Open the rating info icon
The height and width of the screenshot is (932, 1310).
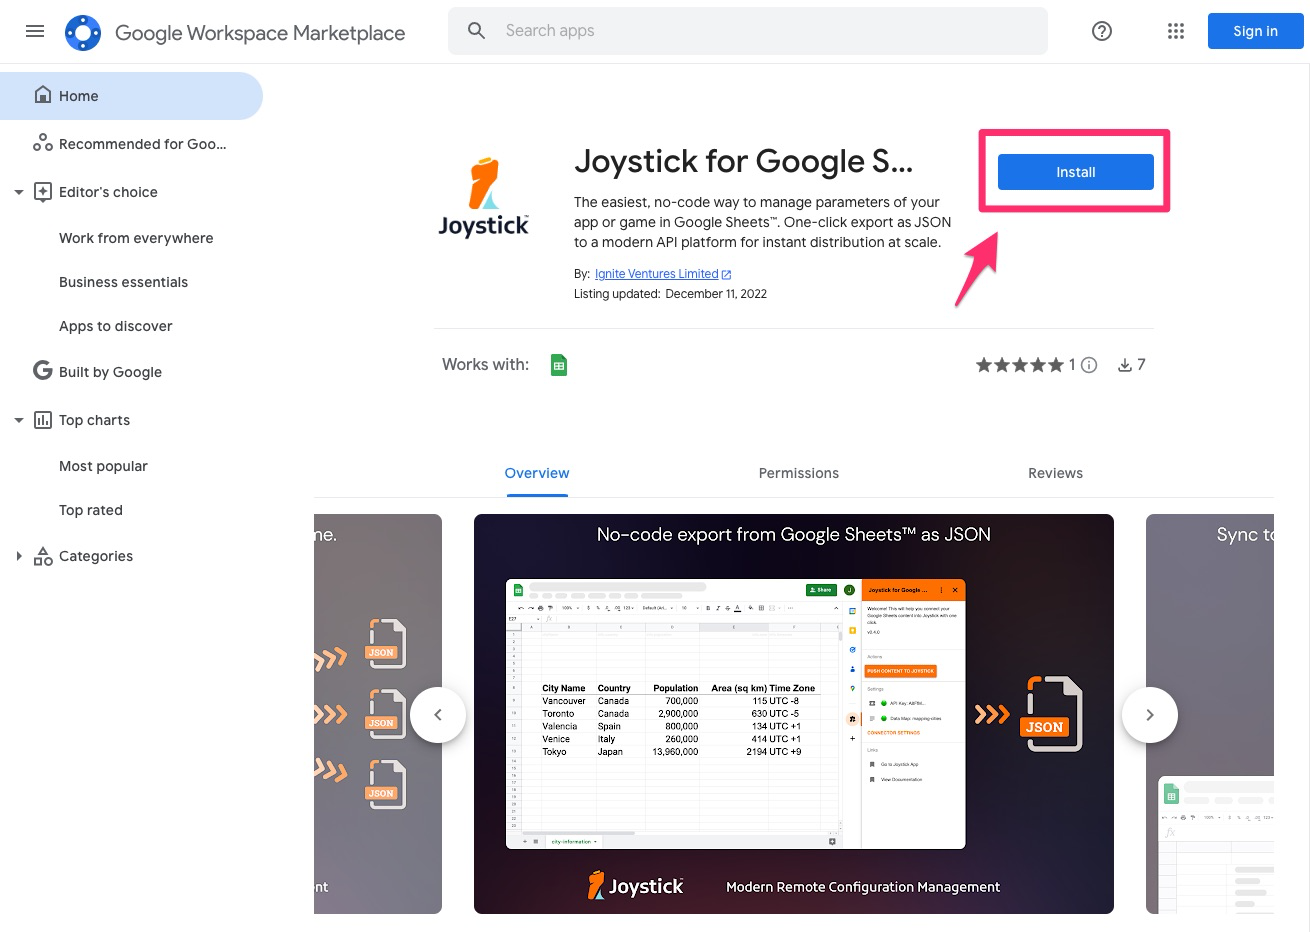coord(1089,365)
